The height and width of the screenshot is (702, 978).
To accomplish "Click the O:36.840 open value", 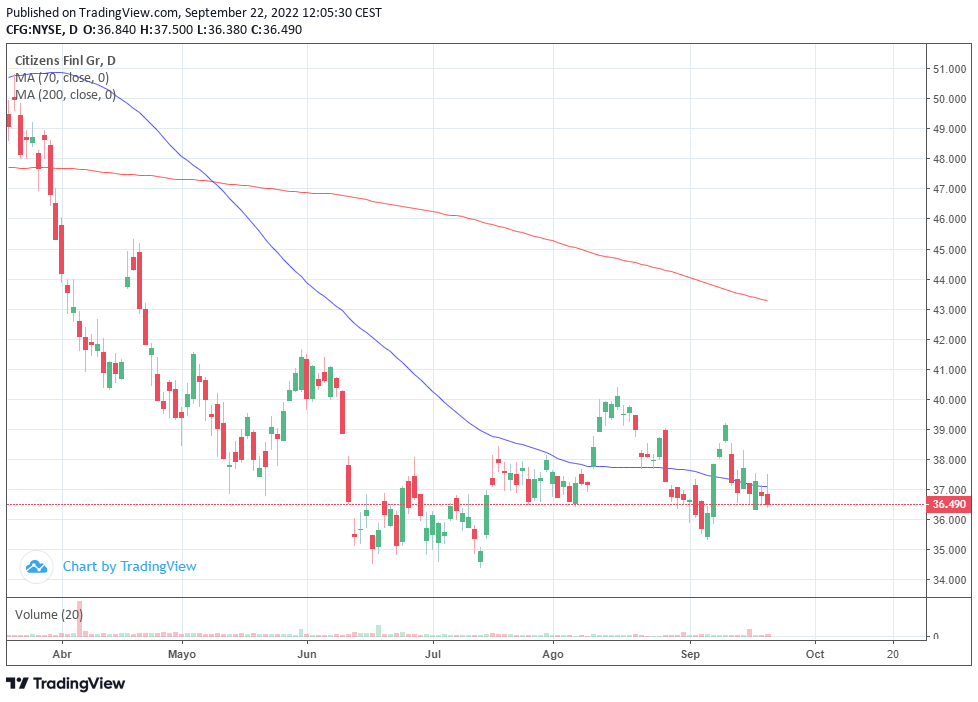I will tap(109, 29).
